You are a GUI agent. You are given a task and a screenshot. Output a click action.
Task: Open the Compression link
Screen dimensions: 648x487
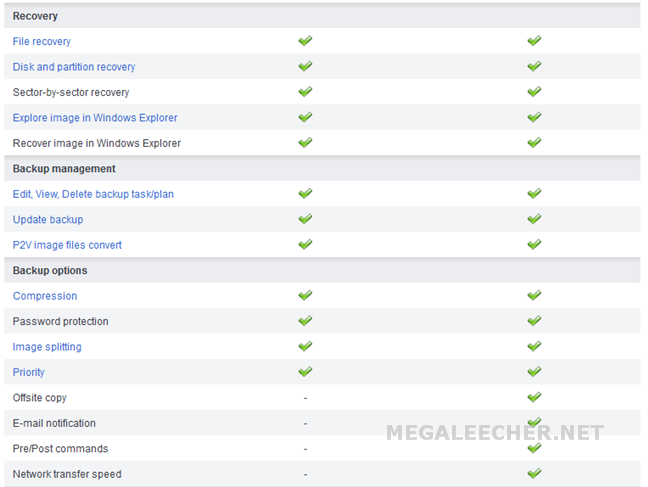[45, 296]
